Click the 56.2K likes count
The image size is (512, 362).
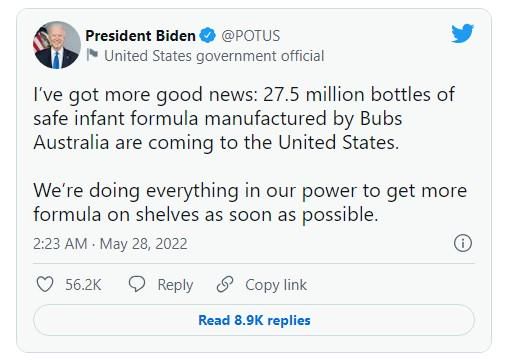tap(83, 285)
